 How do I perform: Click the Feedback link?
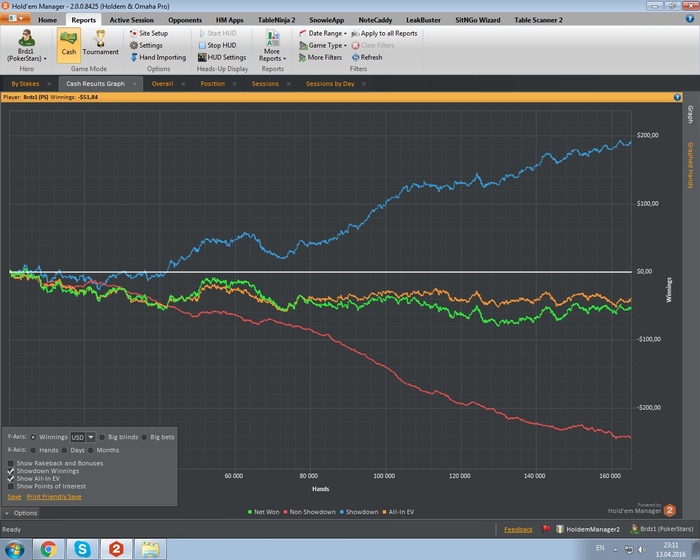pyautogui.click(x=518, y=529)
